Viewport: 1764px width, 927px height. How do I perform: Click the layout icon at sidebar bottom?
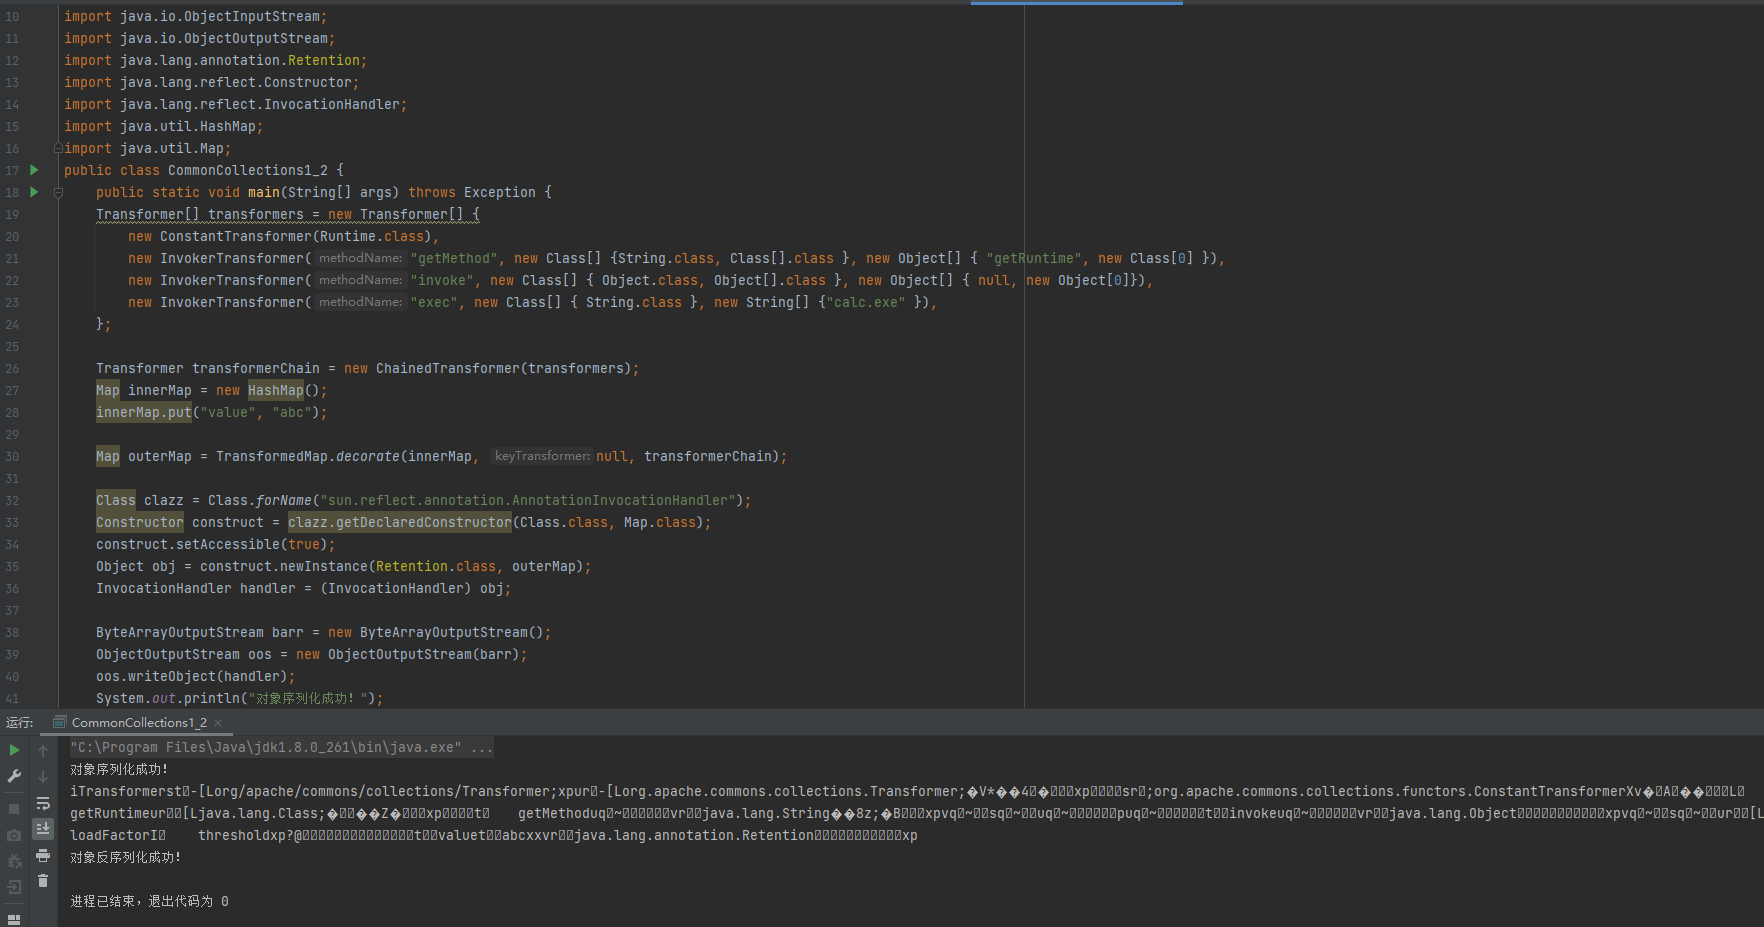tap(14, 919)
